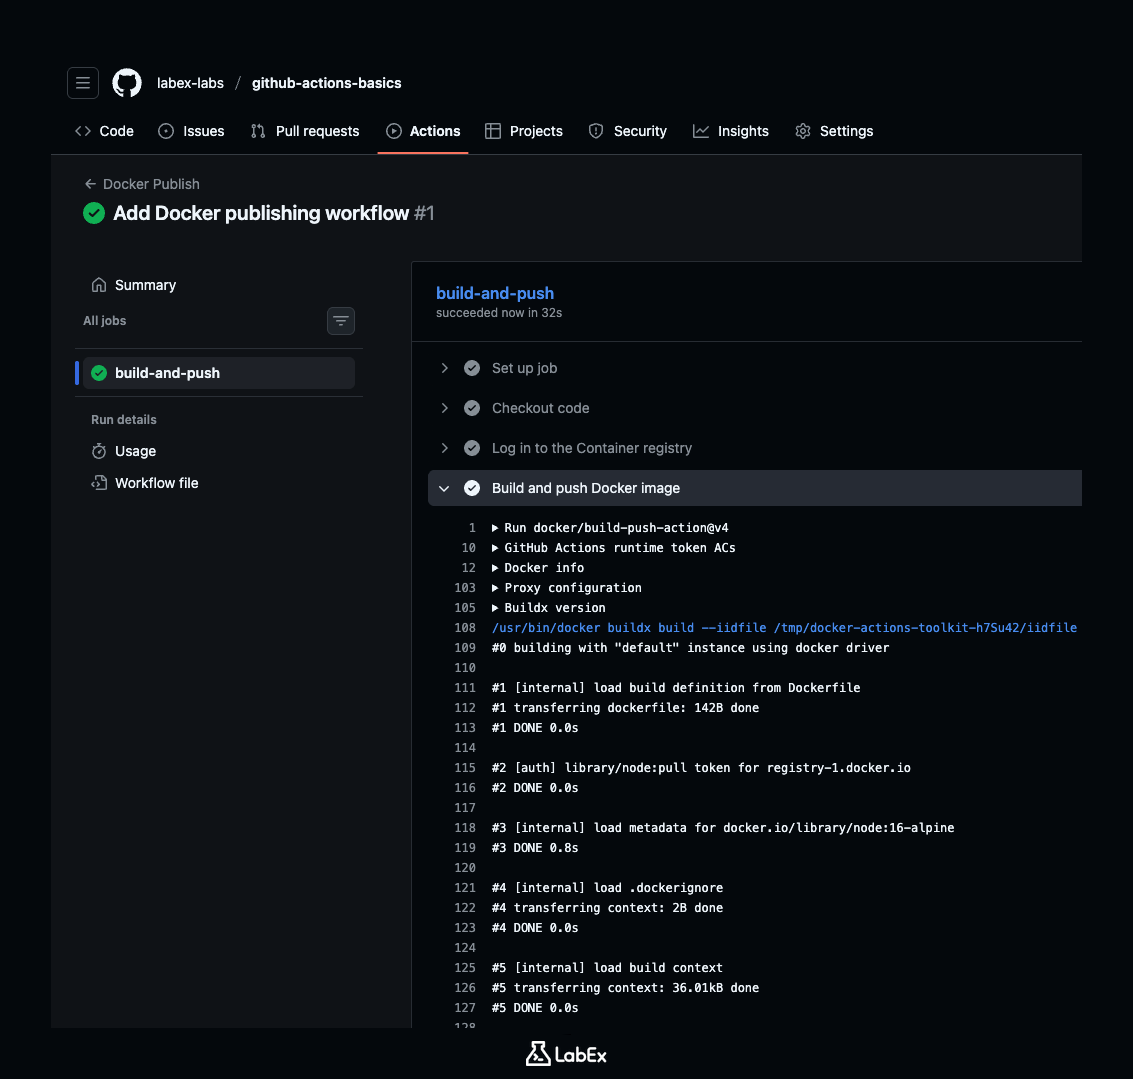This screenshot has height=1079, width=1133.
Task: Open the github-actions-basics repository link
Action: 326,83
